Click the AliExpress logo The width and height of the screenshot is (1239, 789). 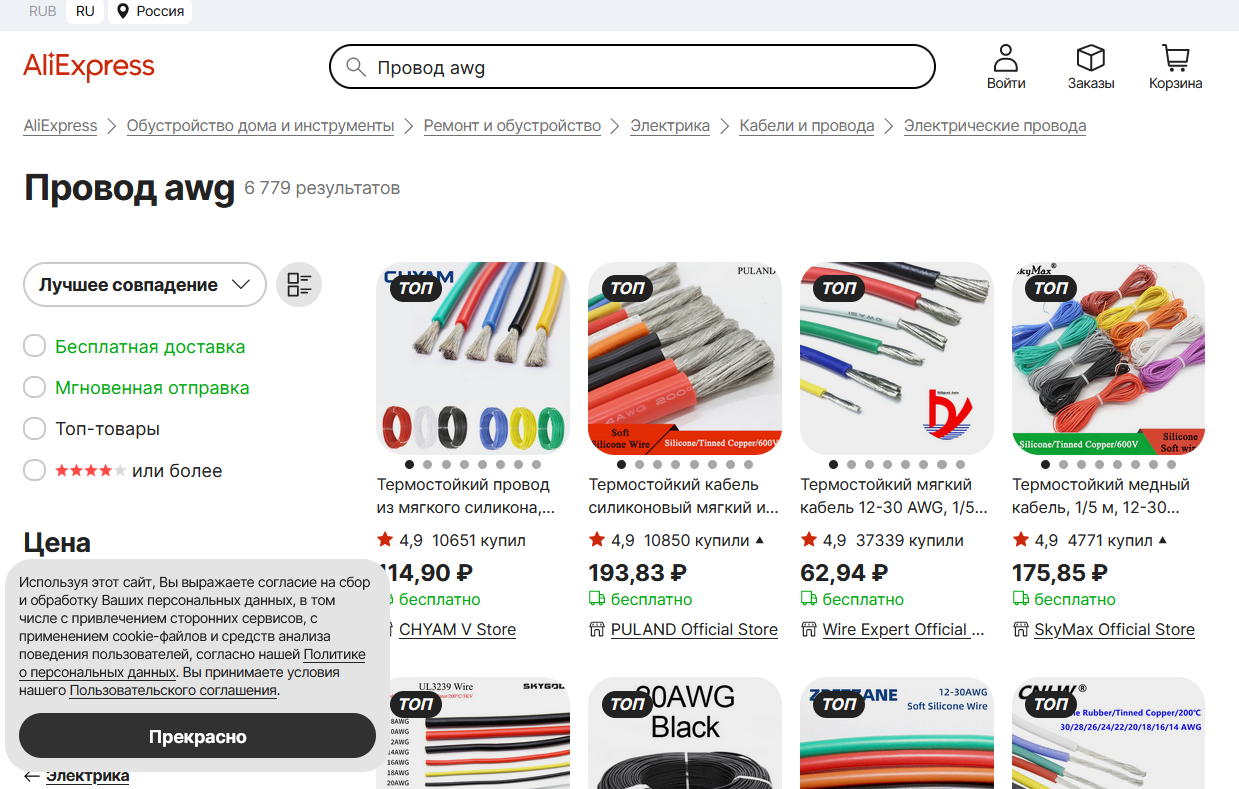(x=89, y=67)
